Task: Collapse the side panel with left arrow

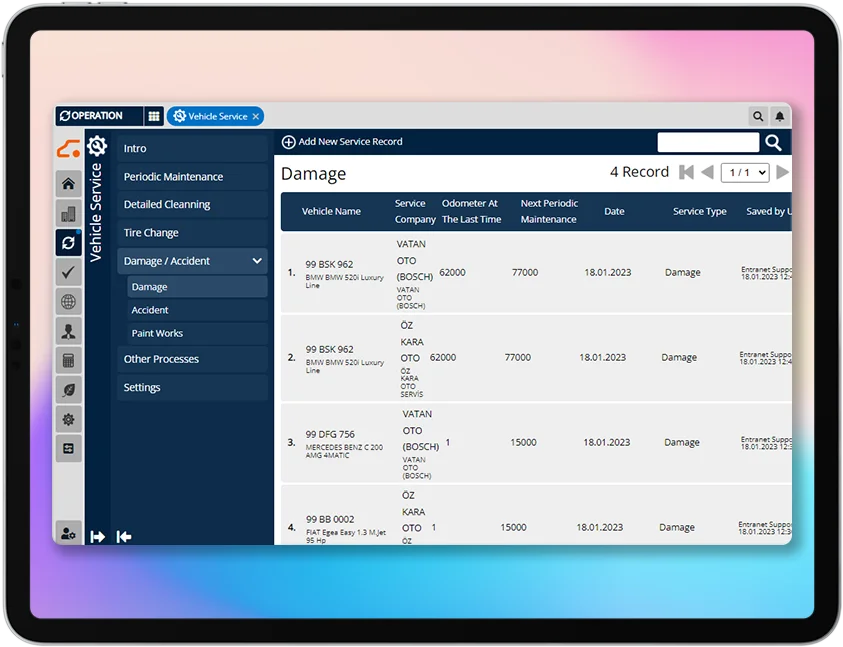Action: click(124, 537)
